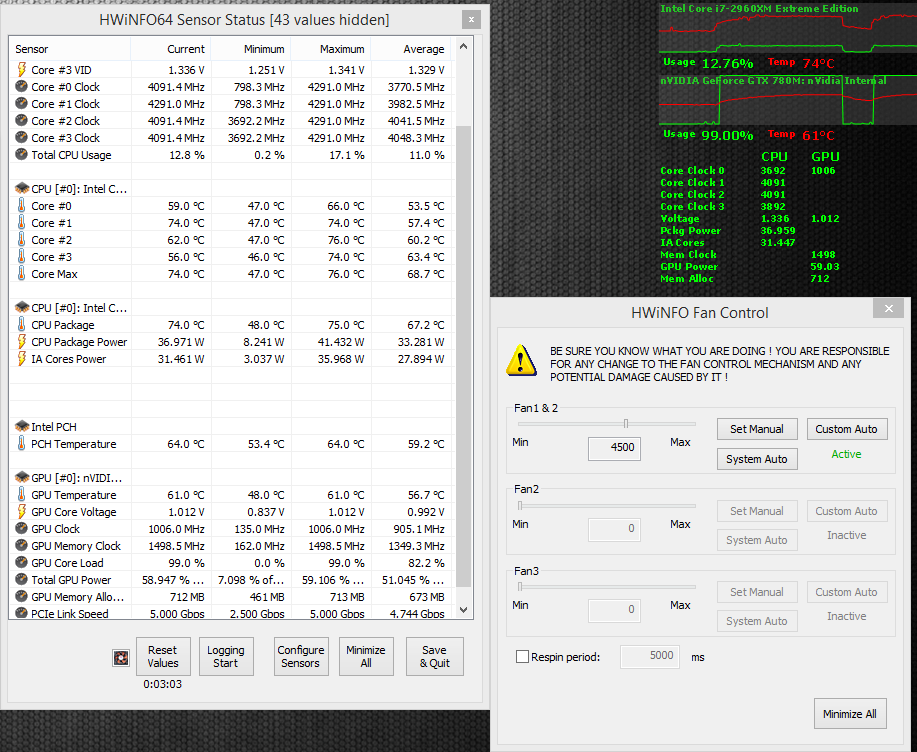
Task: Click System Auto for Fan1 & 2
Action: point(757,459)
